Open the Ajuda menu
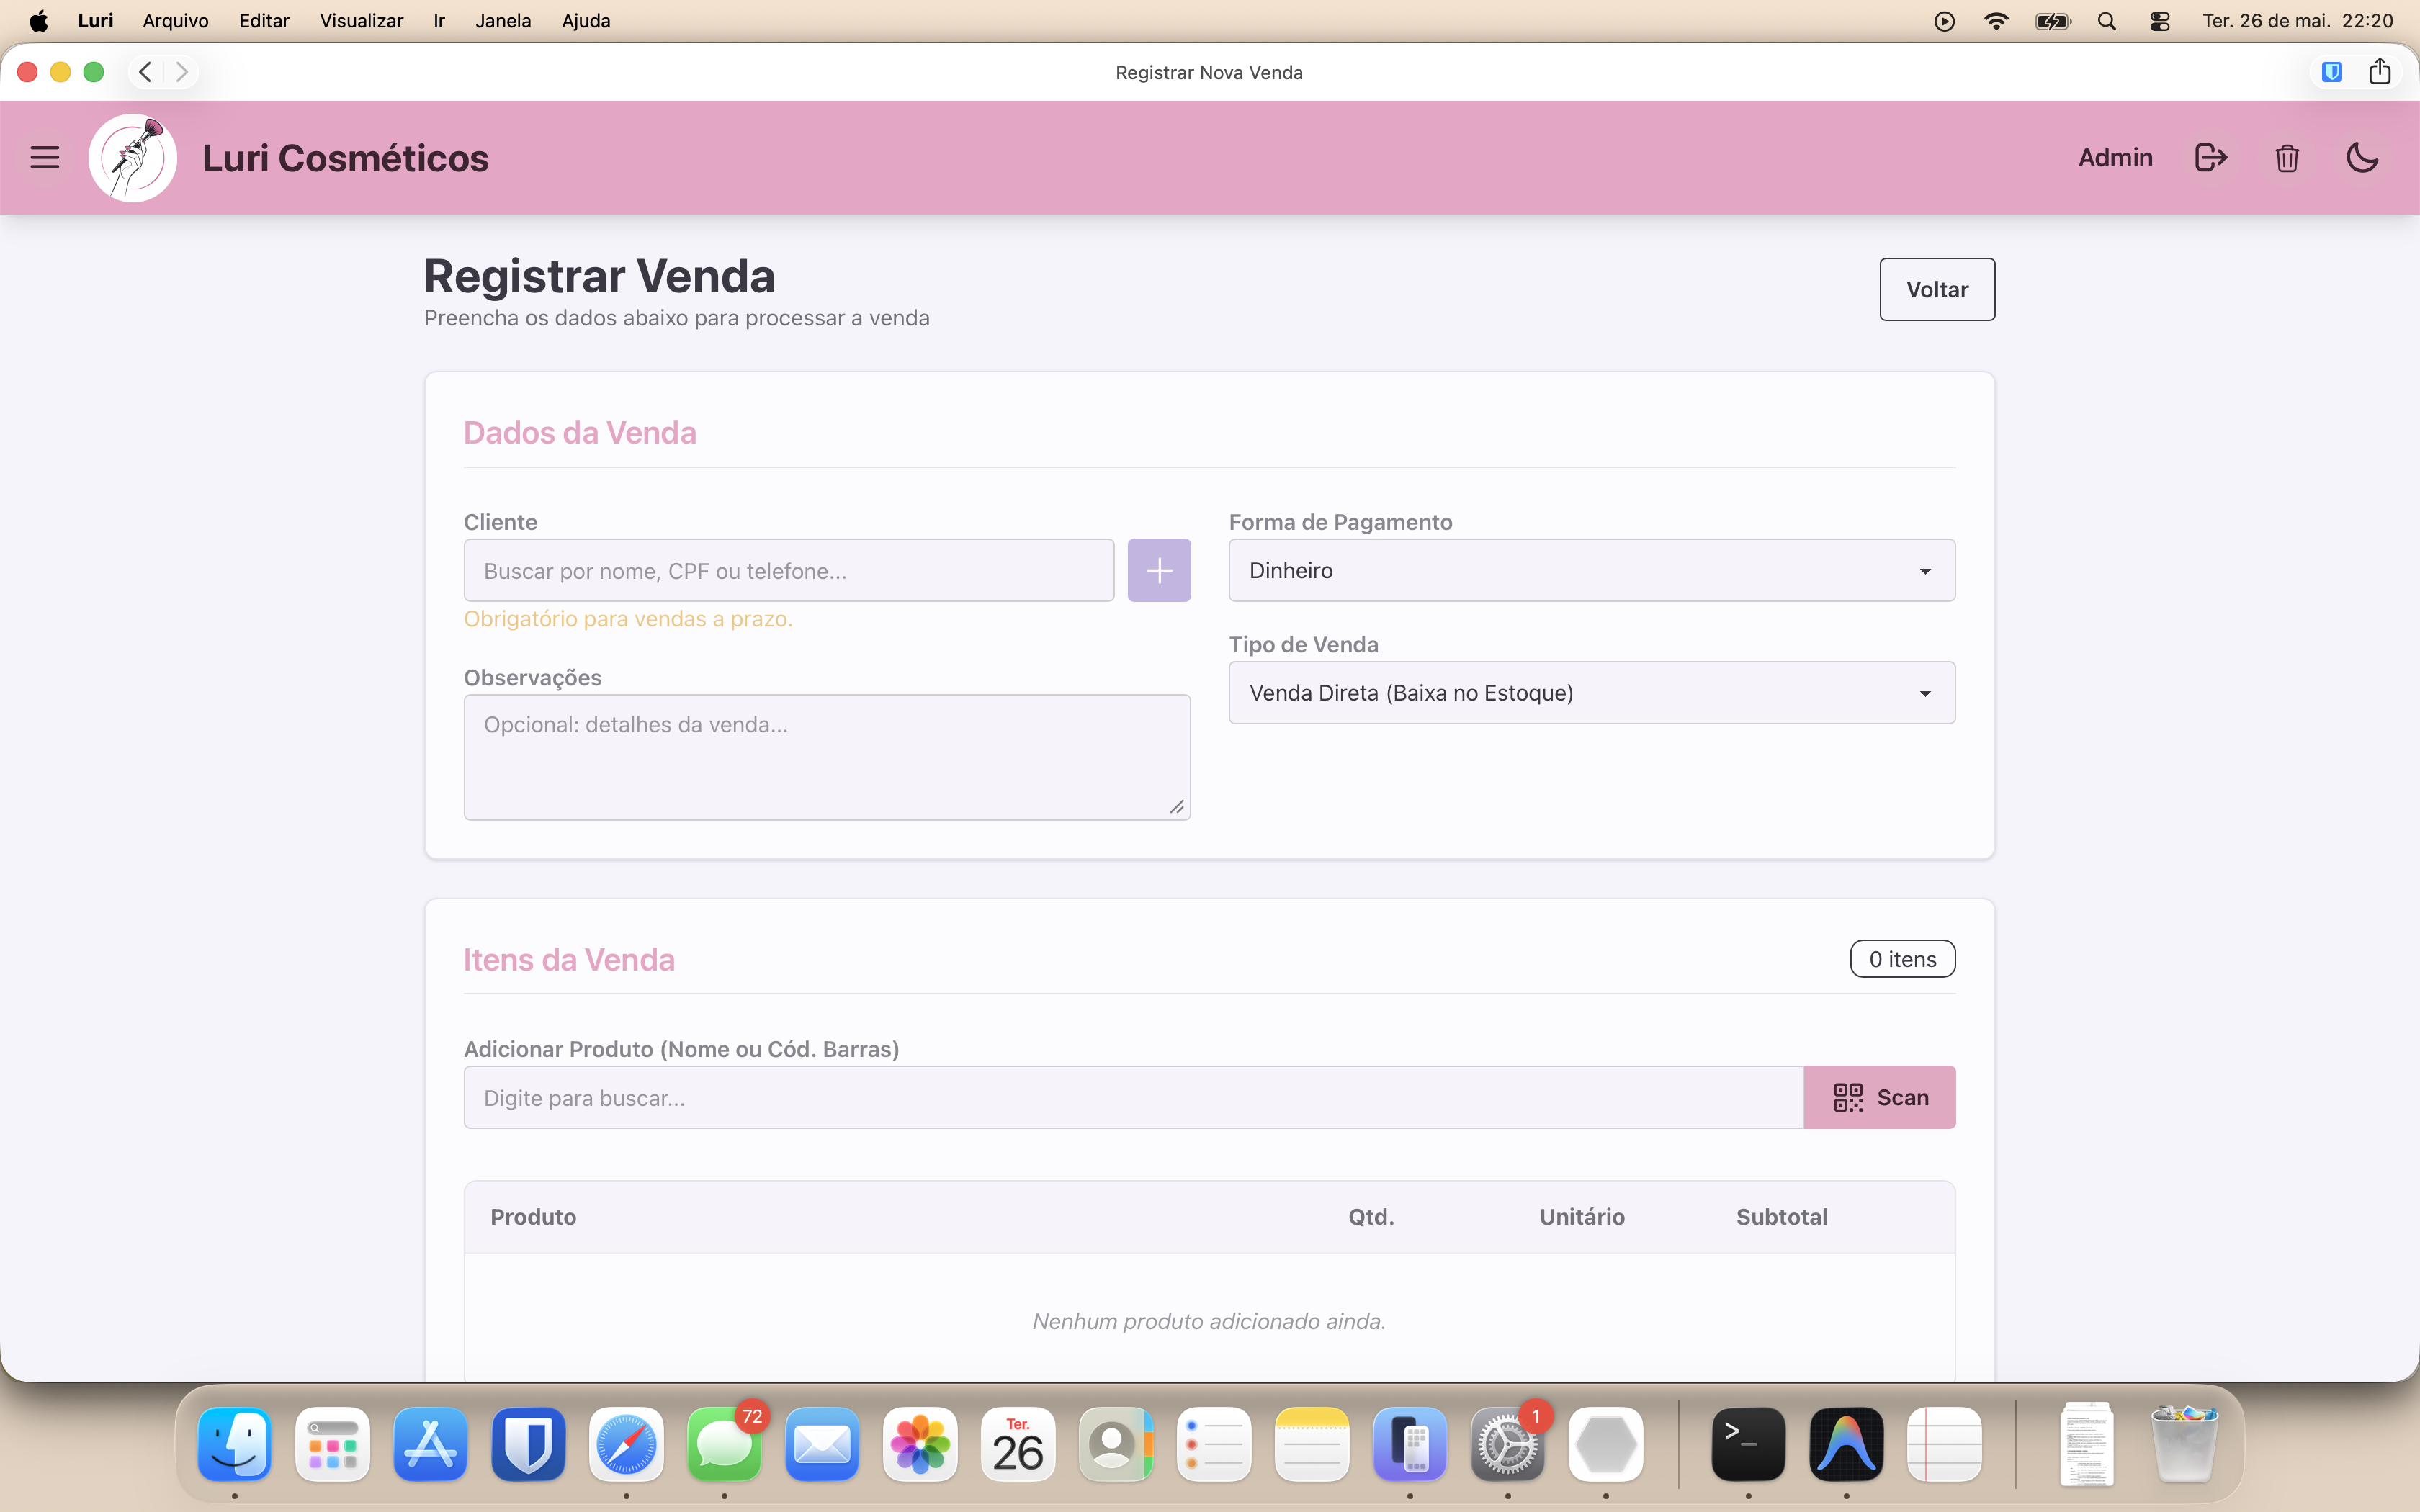The width and height of the screenshot is (2420, 1512). coord(585,20)
